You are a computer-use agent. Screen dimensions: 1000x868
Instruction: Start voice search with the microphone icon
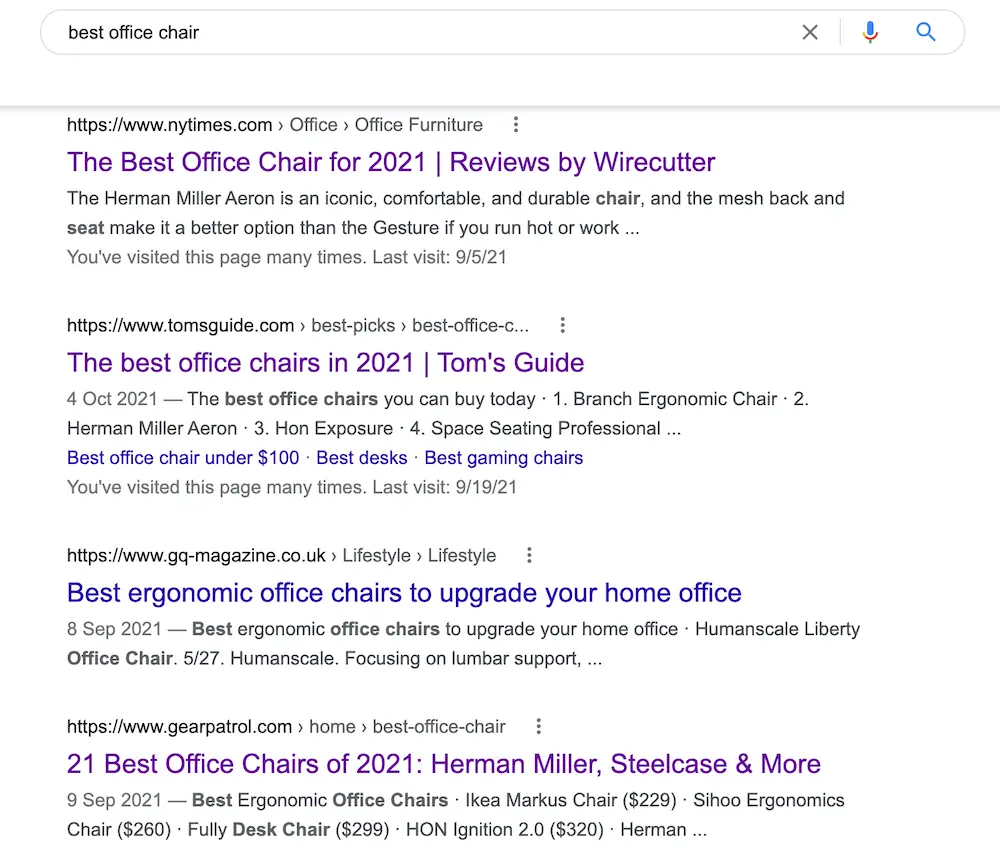pyautogui.click(x=870, y=32)
